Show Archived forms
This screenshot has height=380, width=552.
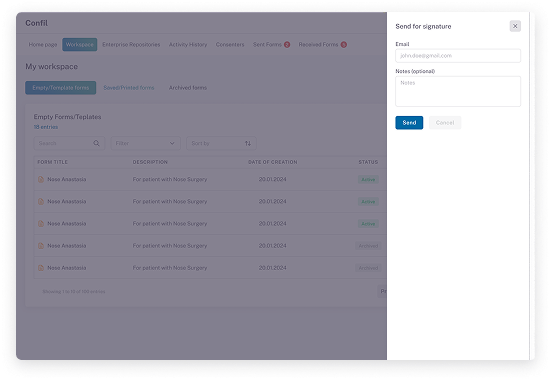[188, 88]
